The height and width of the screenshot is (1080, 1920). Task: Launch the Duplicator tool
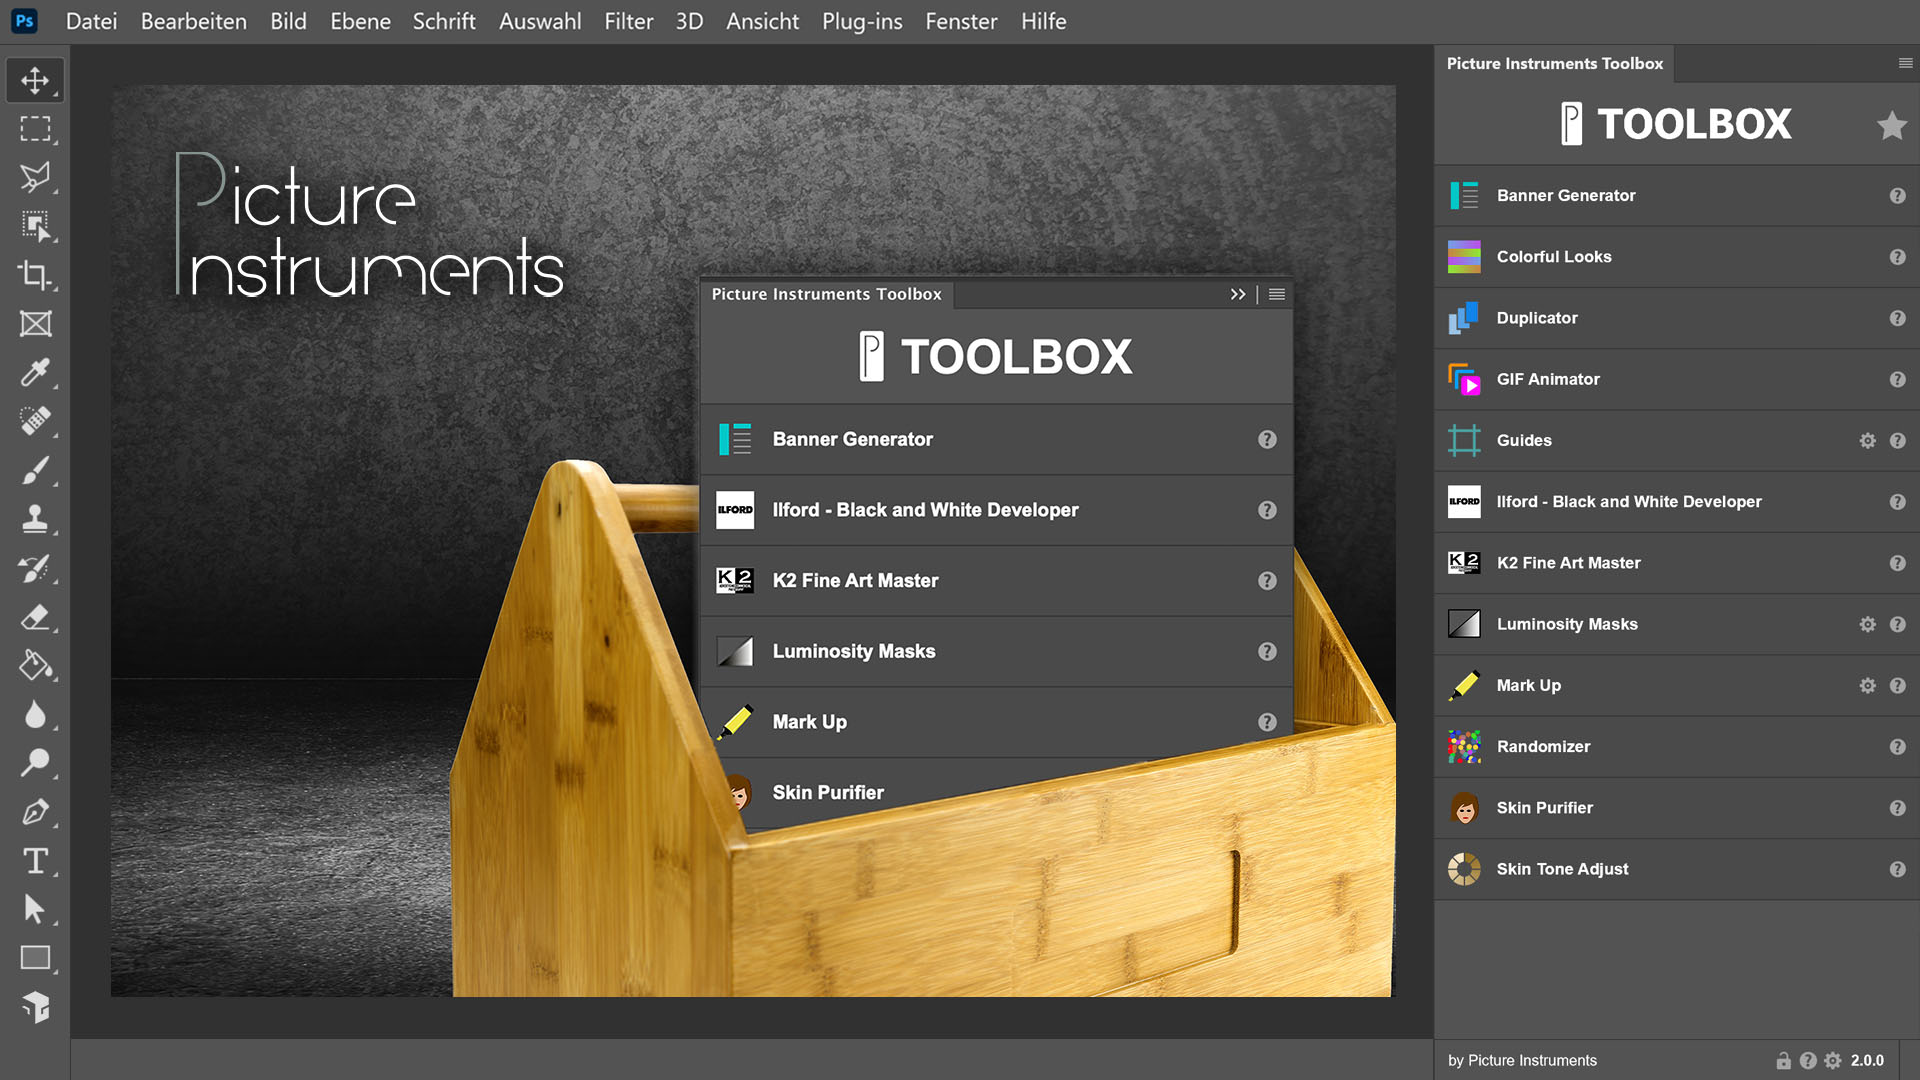coord(1677,318)
